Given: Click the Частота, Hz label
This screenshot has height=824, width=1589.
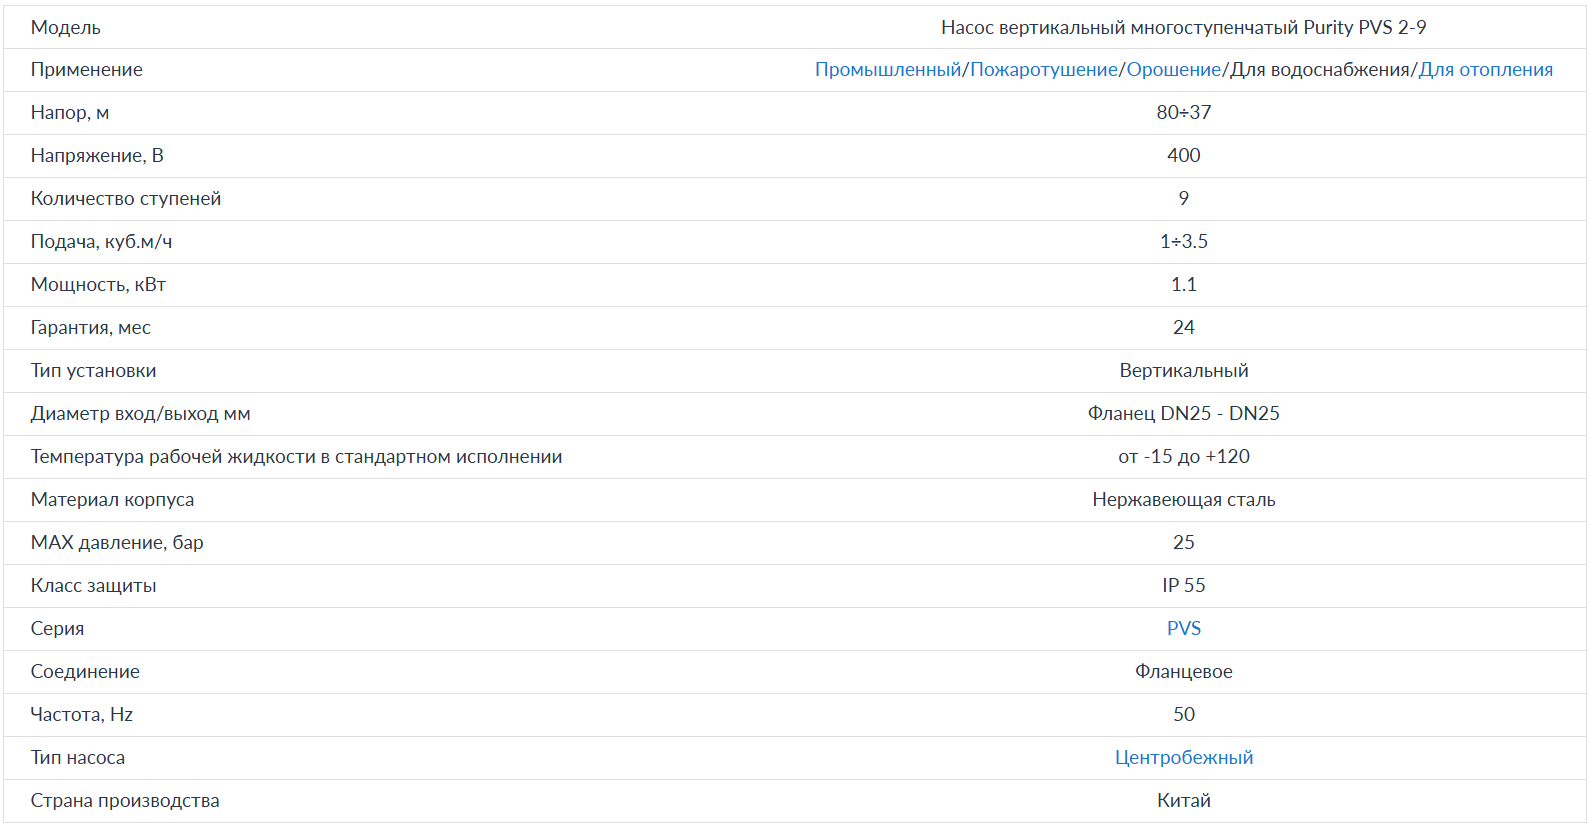Looking at the screenshot, I should coord(82,715).
